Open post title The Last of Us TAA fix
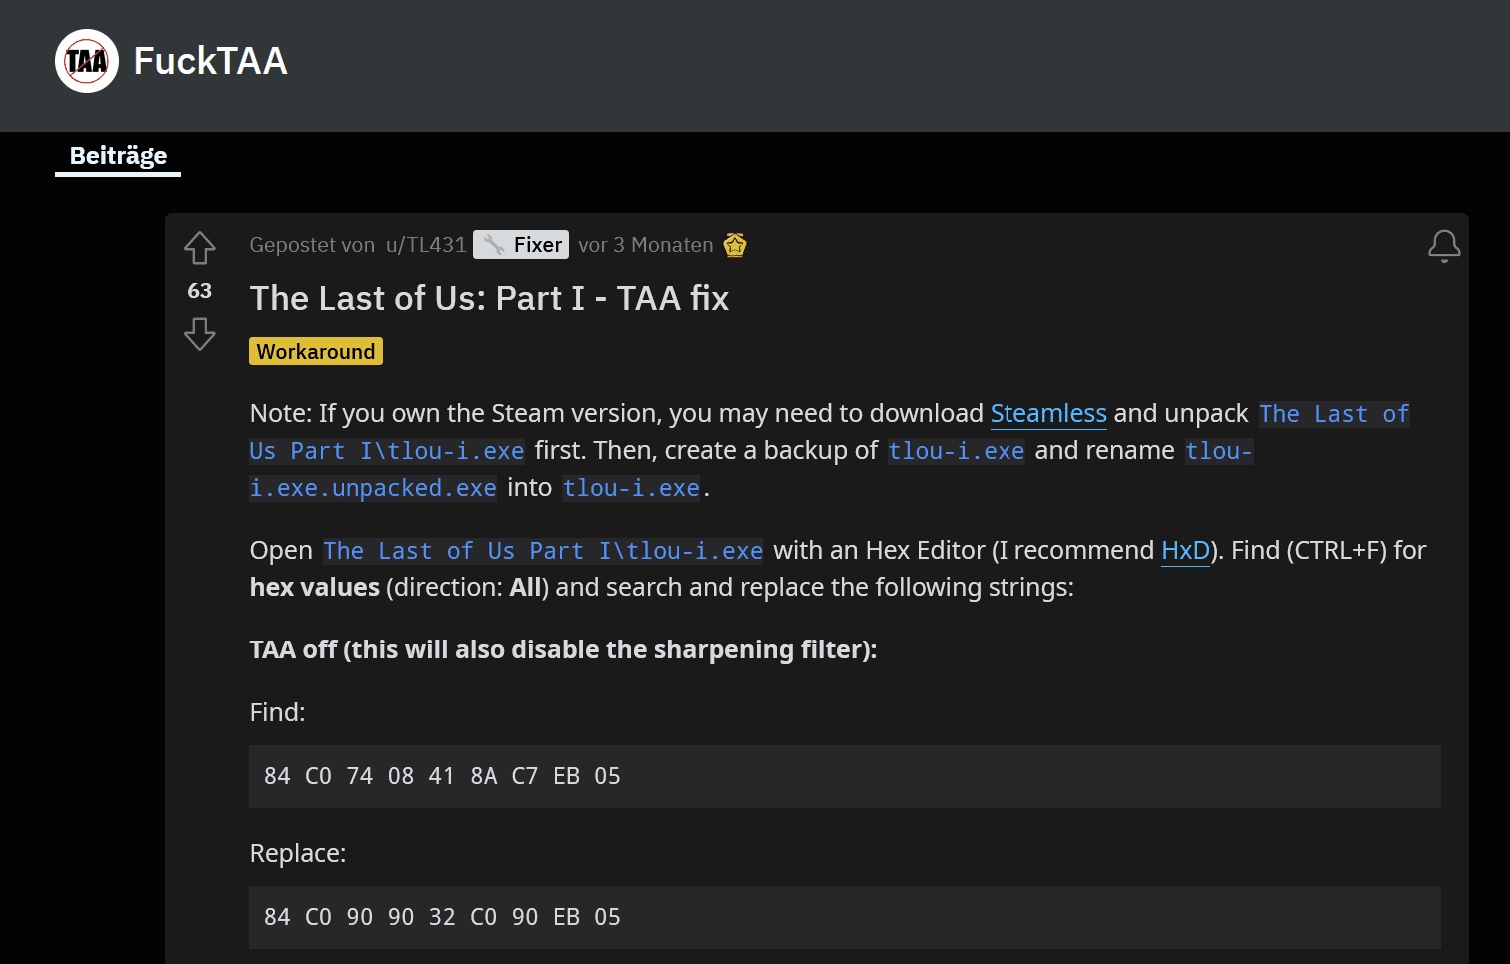 (489, 298)
